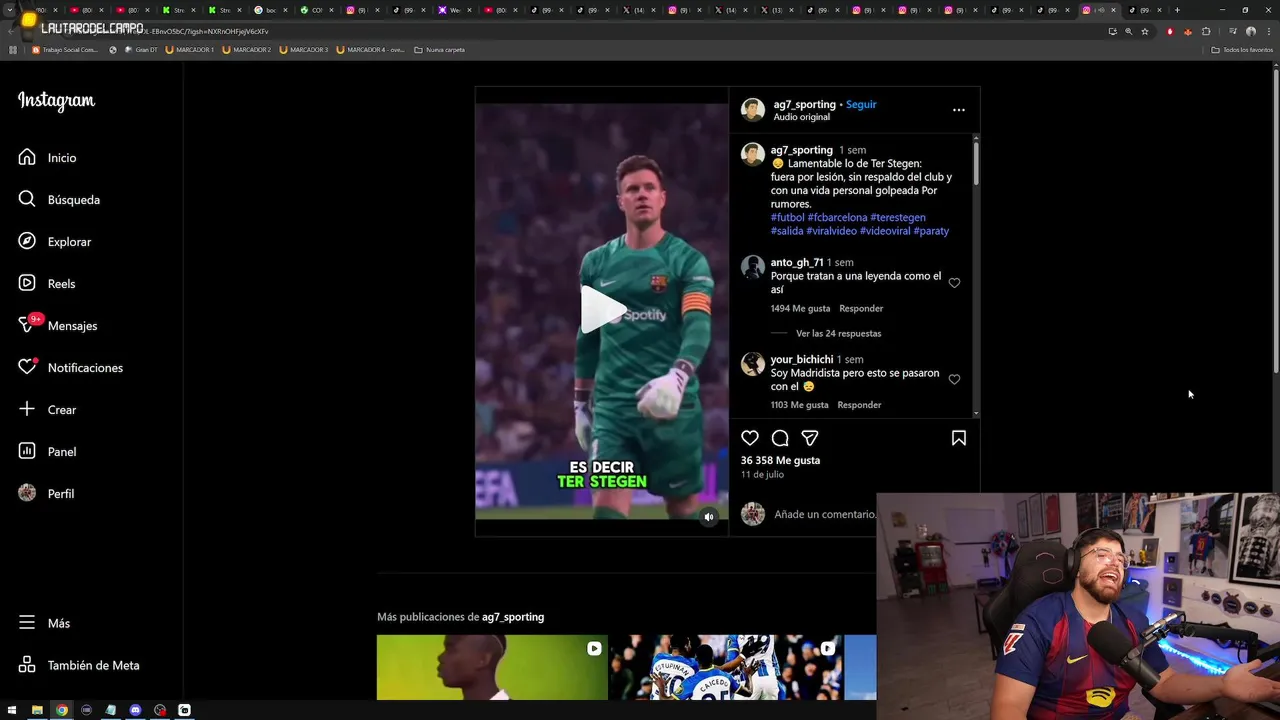Viewport: 1280px width, 720px height.
Task: Open the Nueva carpeta bookmarks folder
Action: pyautogui.click(x=440, y=49)
